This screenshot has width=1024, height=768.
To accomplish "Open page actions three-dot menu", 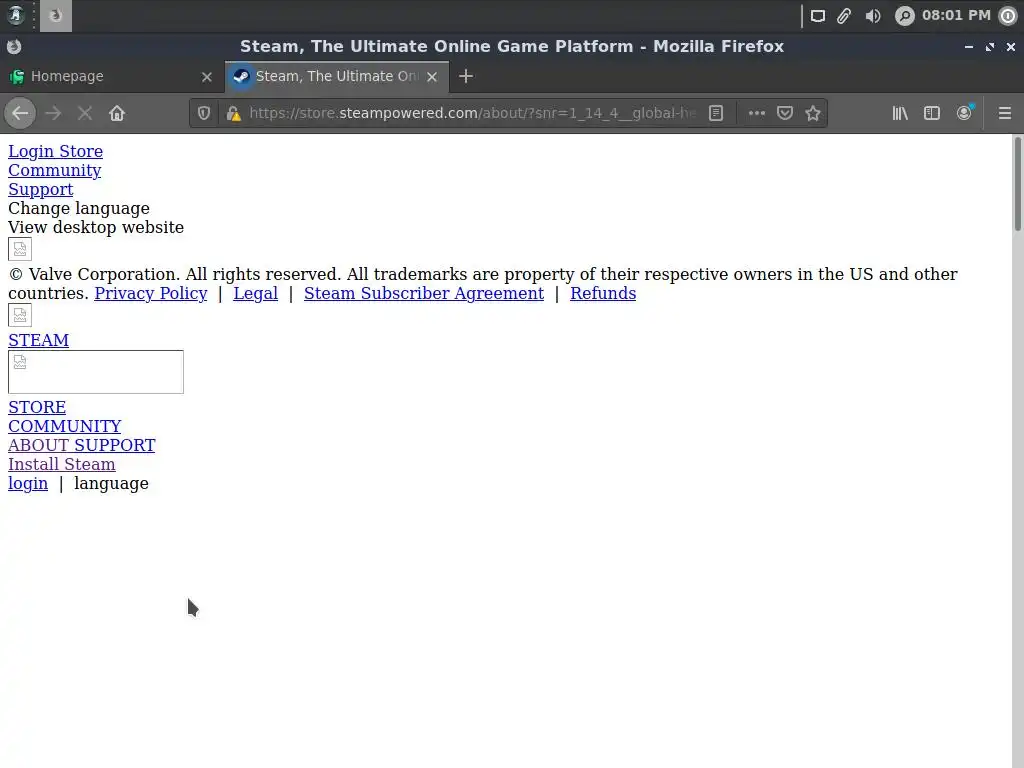I will point(756,113).
